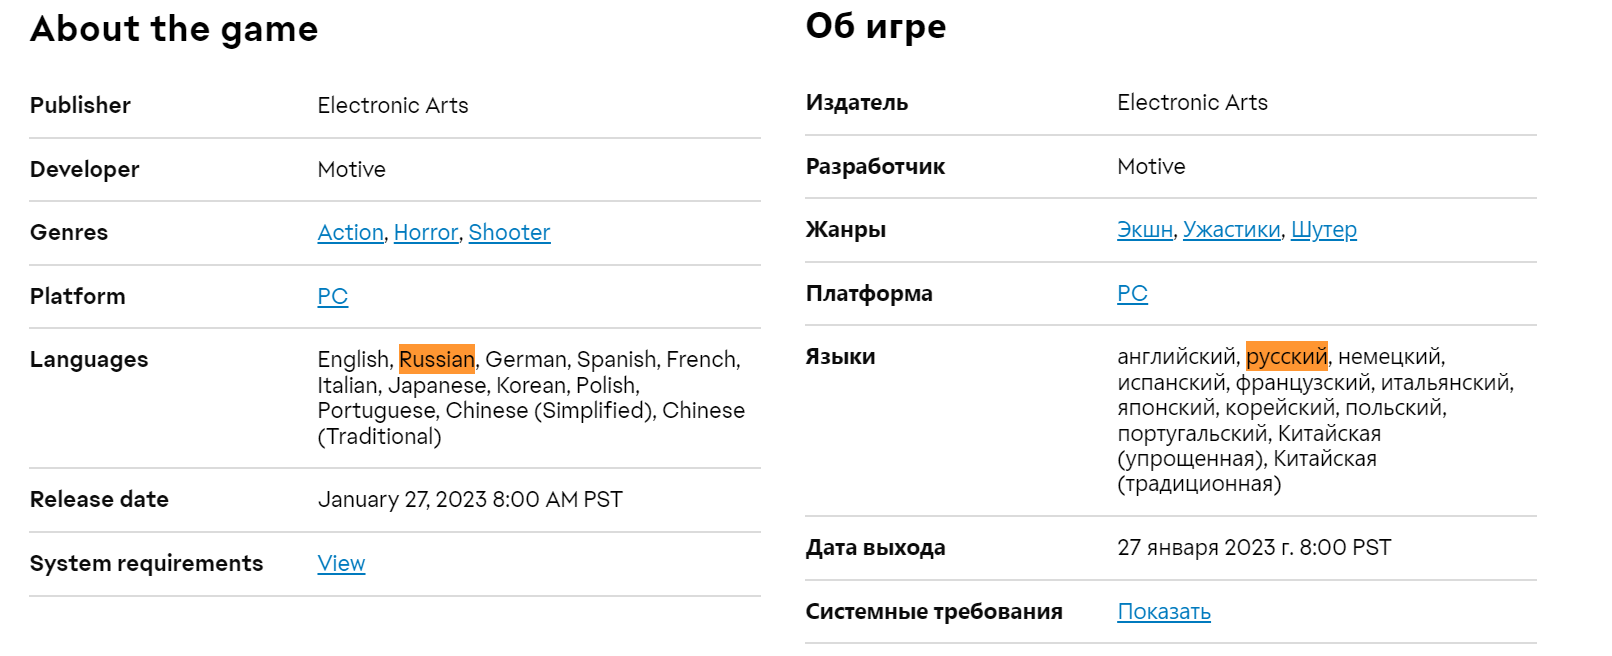1612x656 pixels.
Task: Select the English release date text
Action: [x=469, y=500]
